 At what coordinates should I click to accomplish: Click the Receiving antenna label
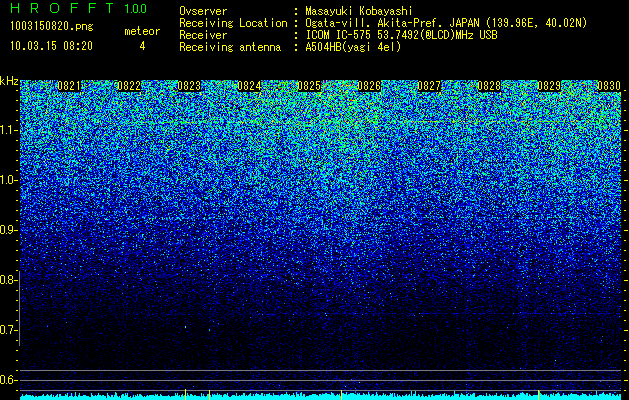(x=230, y=47)
